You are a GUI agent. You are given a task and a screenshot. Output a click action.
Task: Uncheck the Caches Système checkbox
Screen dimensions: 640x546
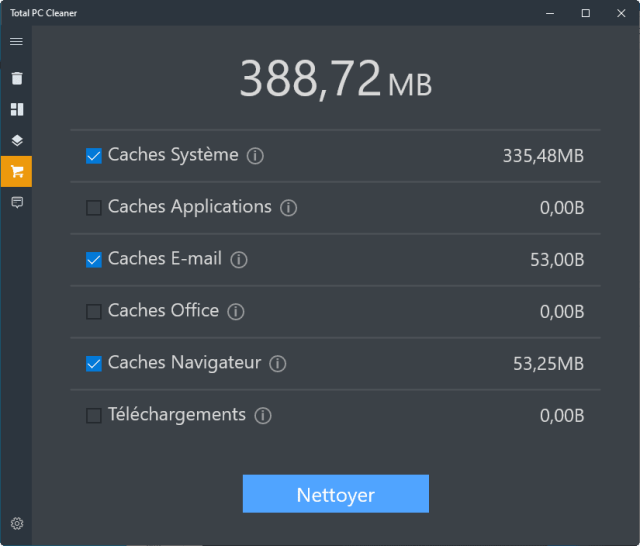(94, 156)
